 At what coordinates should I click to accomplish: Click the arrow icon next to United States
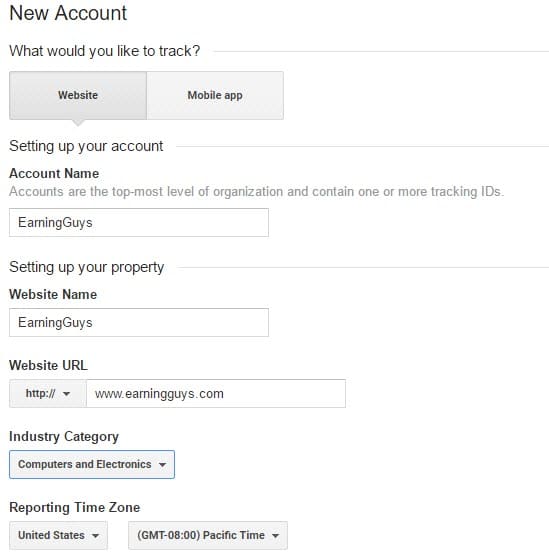(x=95, y=536)
